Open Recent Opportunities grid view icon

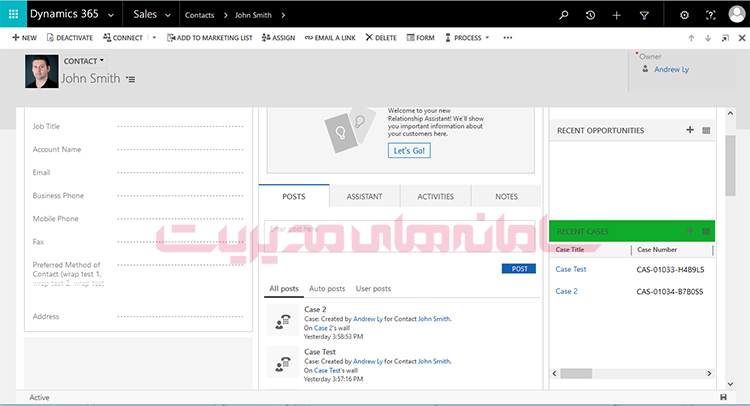(x=706, y=130)
